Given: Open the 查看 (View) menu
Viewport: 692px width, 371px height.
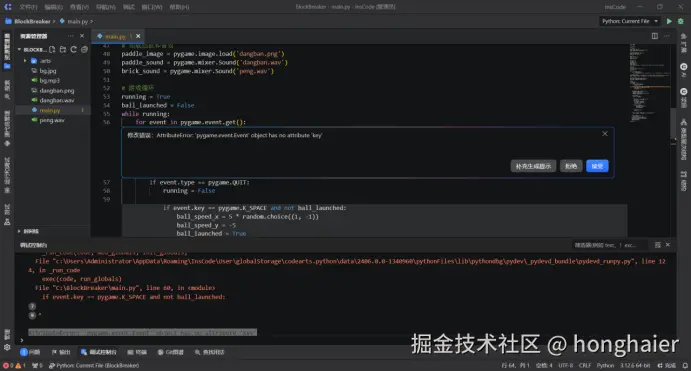Looking at the screenshot, I should pos(79,7).
